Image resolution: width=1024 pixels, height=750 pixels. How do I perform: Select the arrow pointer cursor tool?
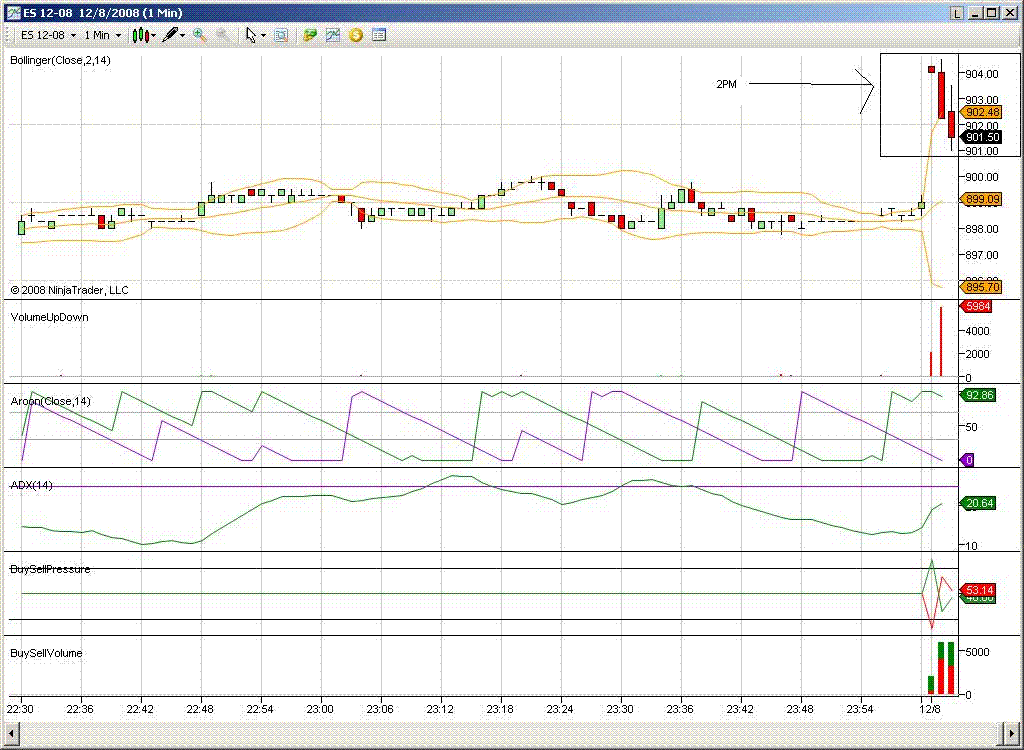click(x=251, y=35)
